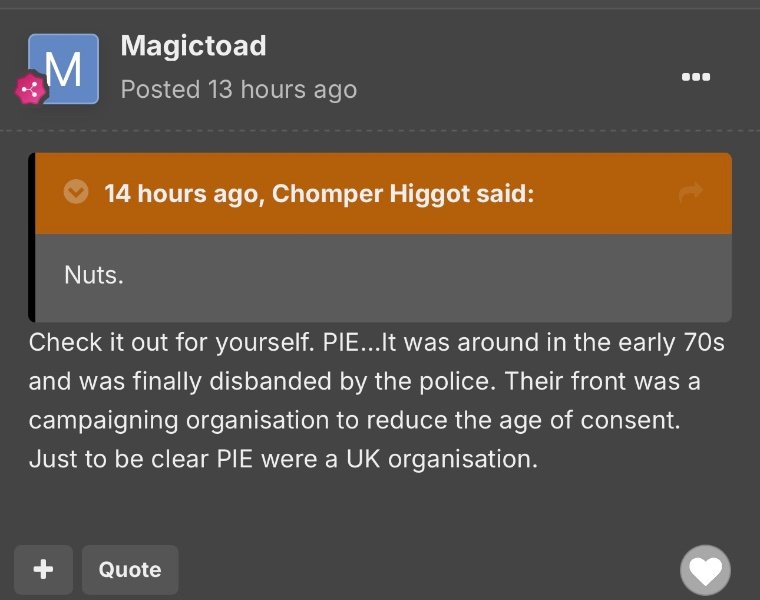Click the black left border of quote
The width and height of the screenshot is (760, 600).
tap(32, 238)
